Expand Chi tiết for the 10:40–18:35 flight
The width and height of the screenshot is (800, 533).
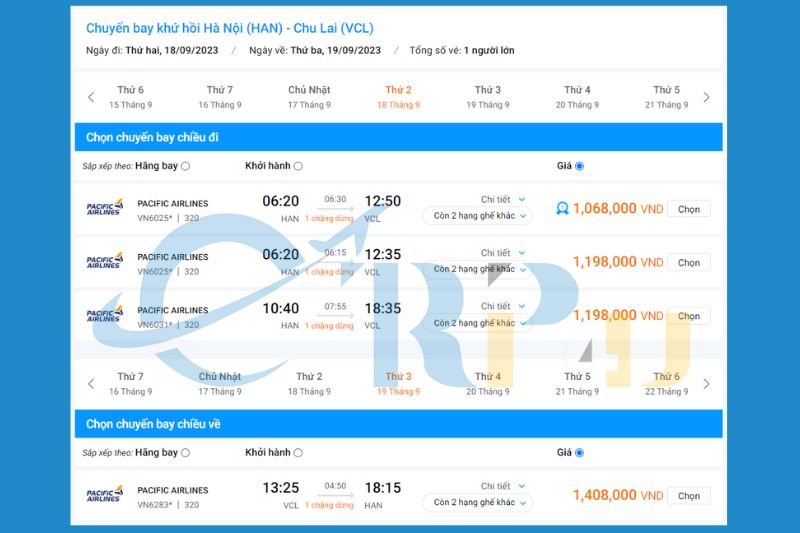click(x=503, y=306)
